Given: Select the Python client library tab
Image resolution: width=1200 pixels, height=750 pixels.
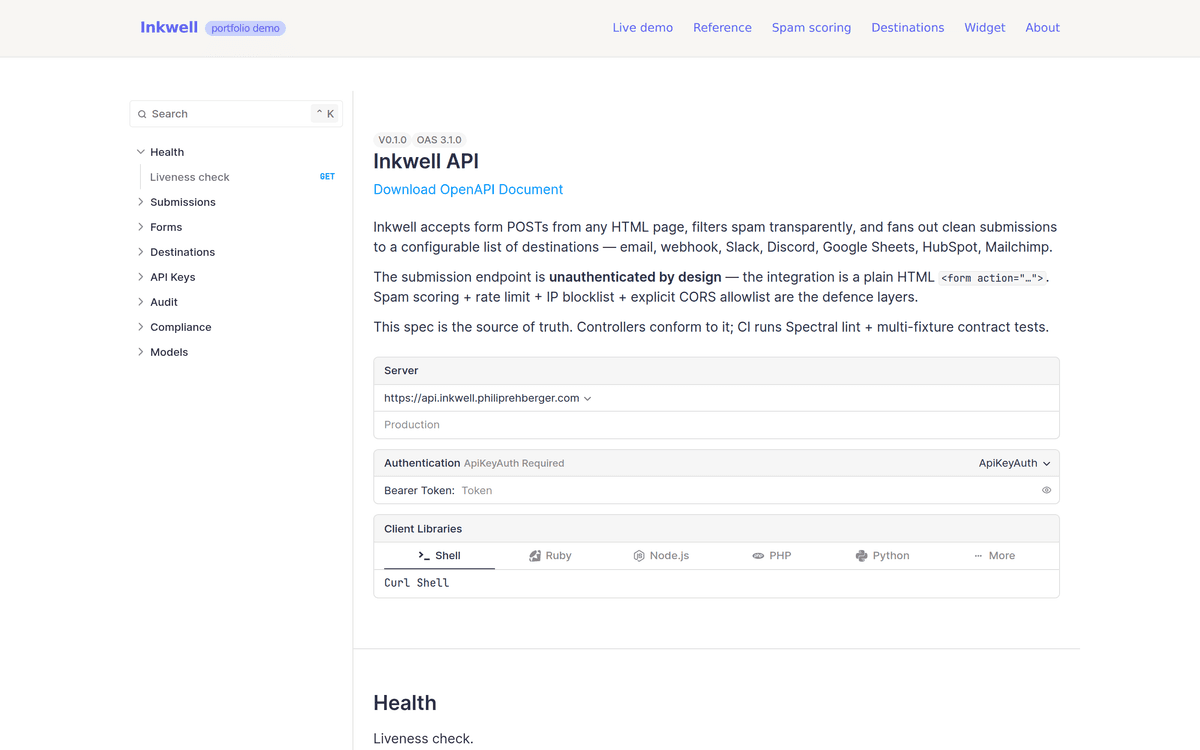Looking at the screenshot, I should click(x=883, y=556).
